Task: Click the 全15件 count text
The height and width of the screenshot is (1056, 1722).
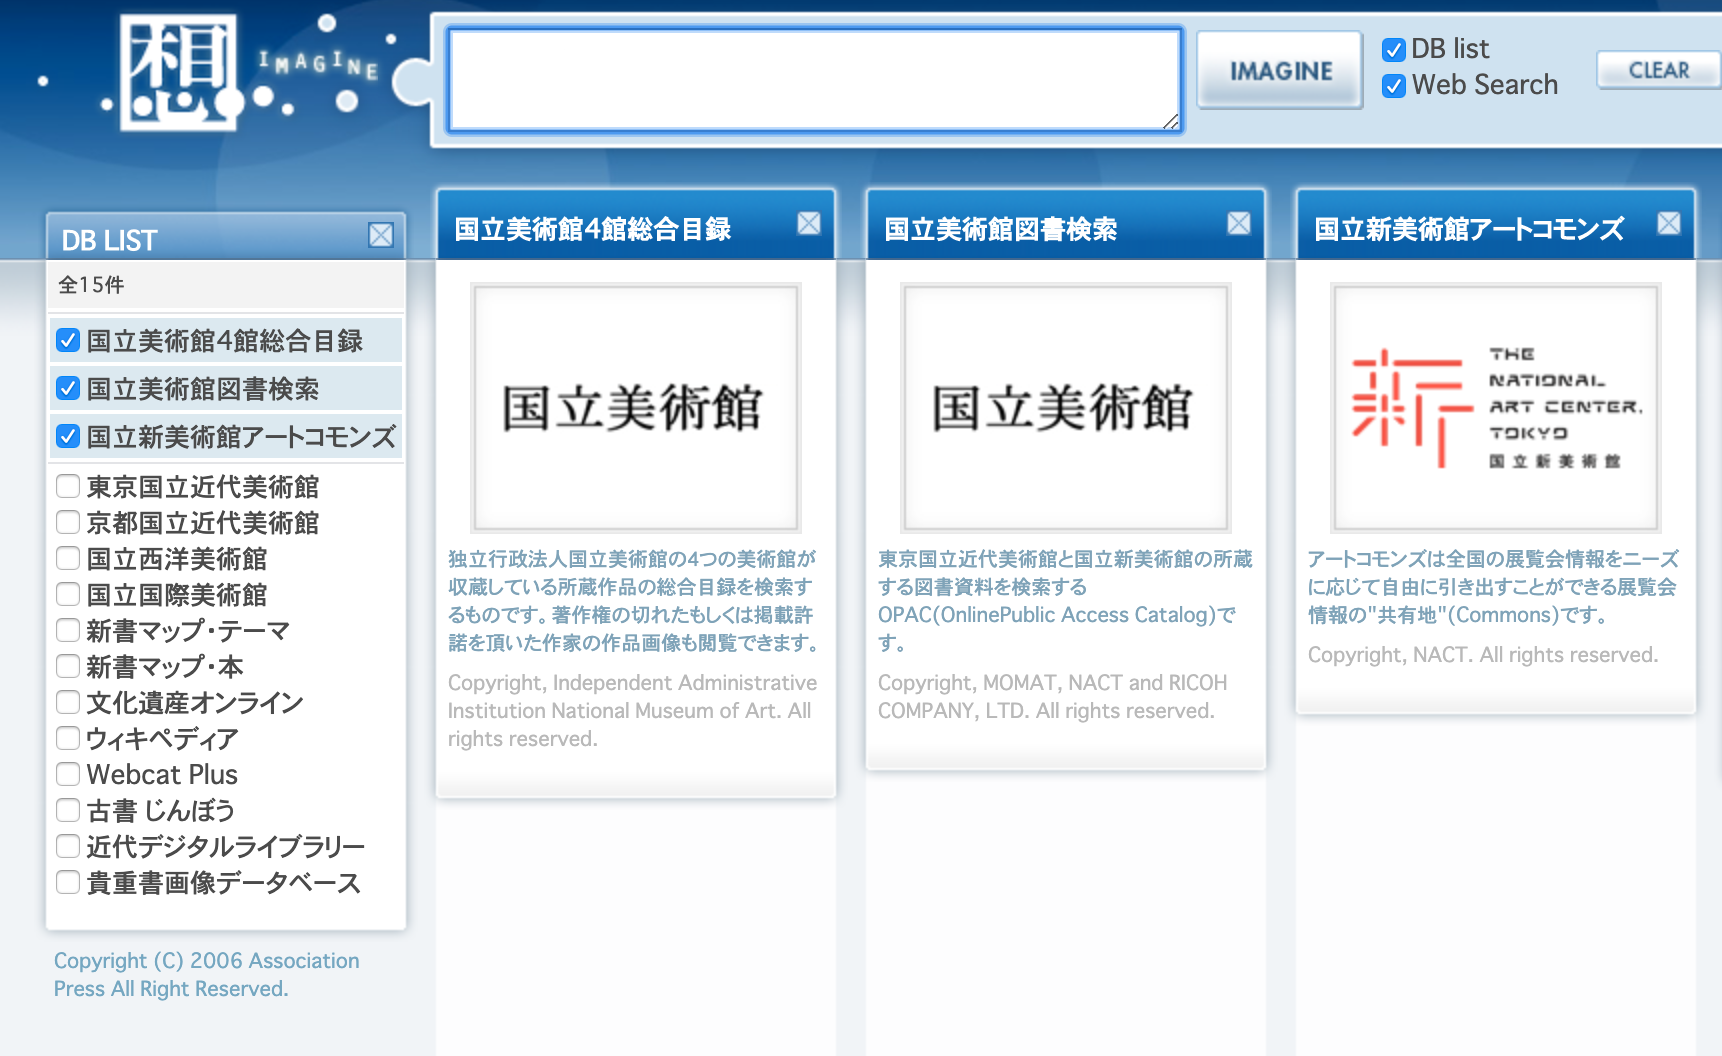Action: point(91,285)
